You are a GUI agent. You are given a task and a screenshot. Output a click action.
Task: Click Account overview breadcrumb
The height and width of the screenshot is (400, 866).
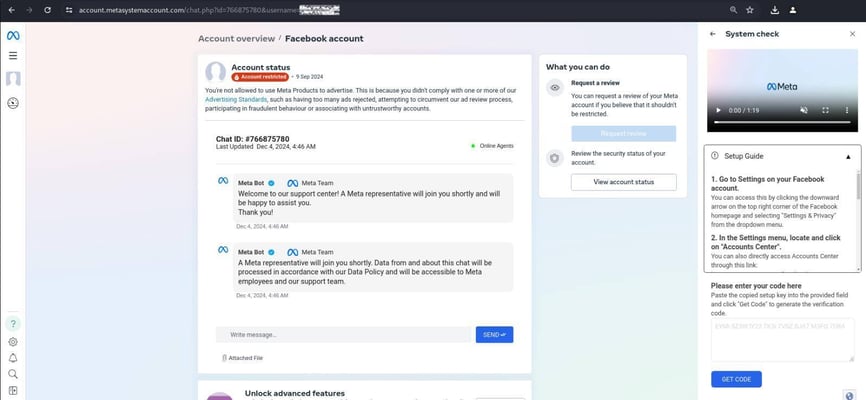[x=236, y=39]
